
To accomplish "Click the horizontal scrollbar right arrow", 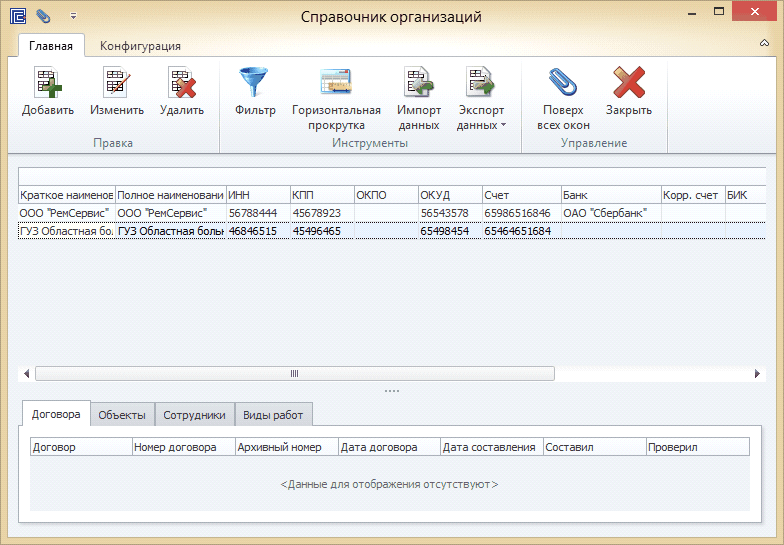I will (x=757, y=374).
